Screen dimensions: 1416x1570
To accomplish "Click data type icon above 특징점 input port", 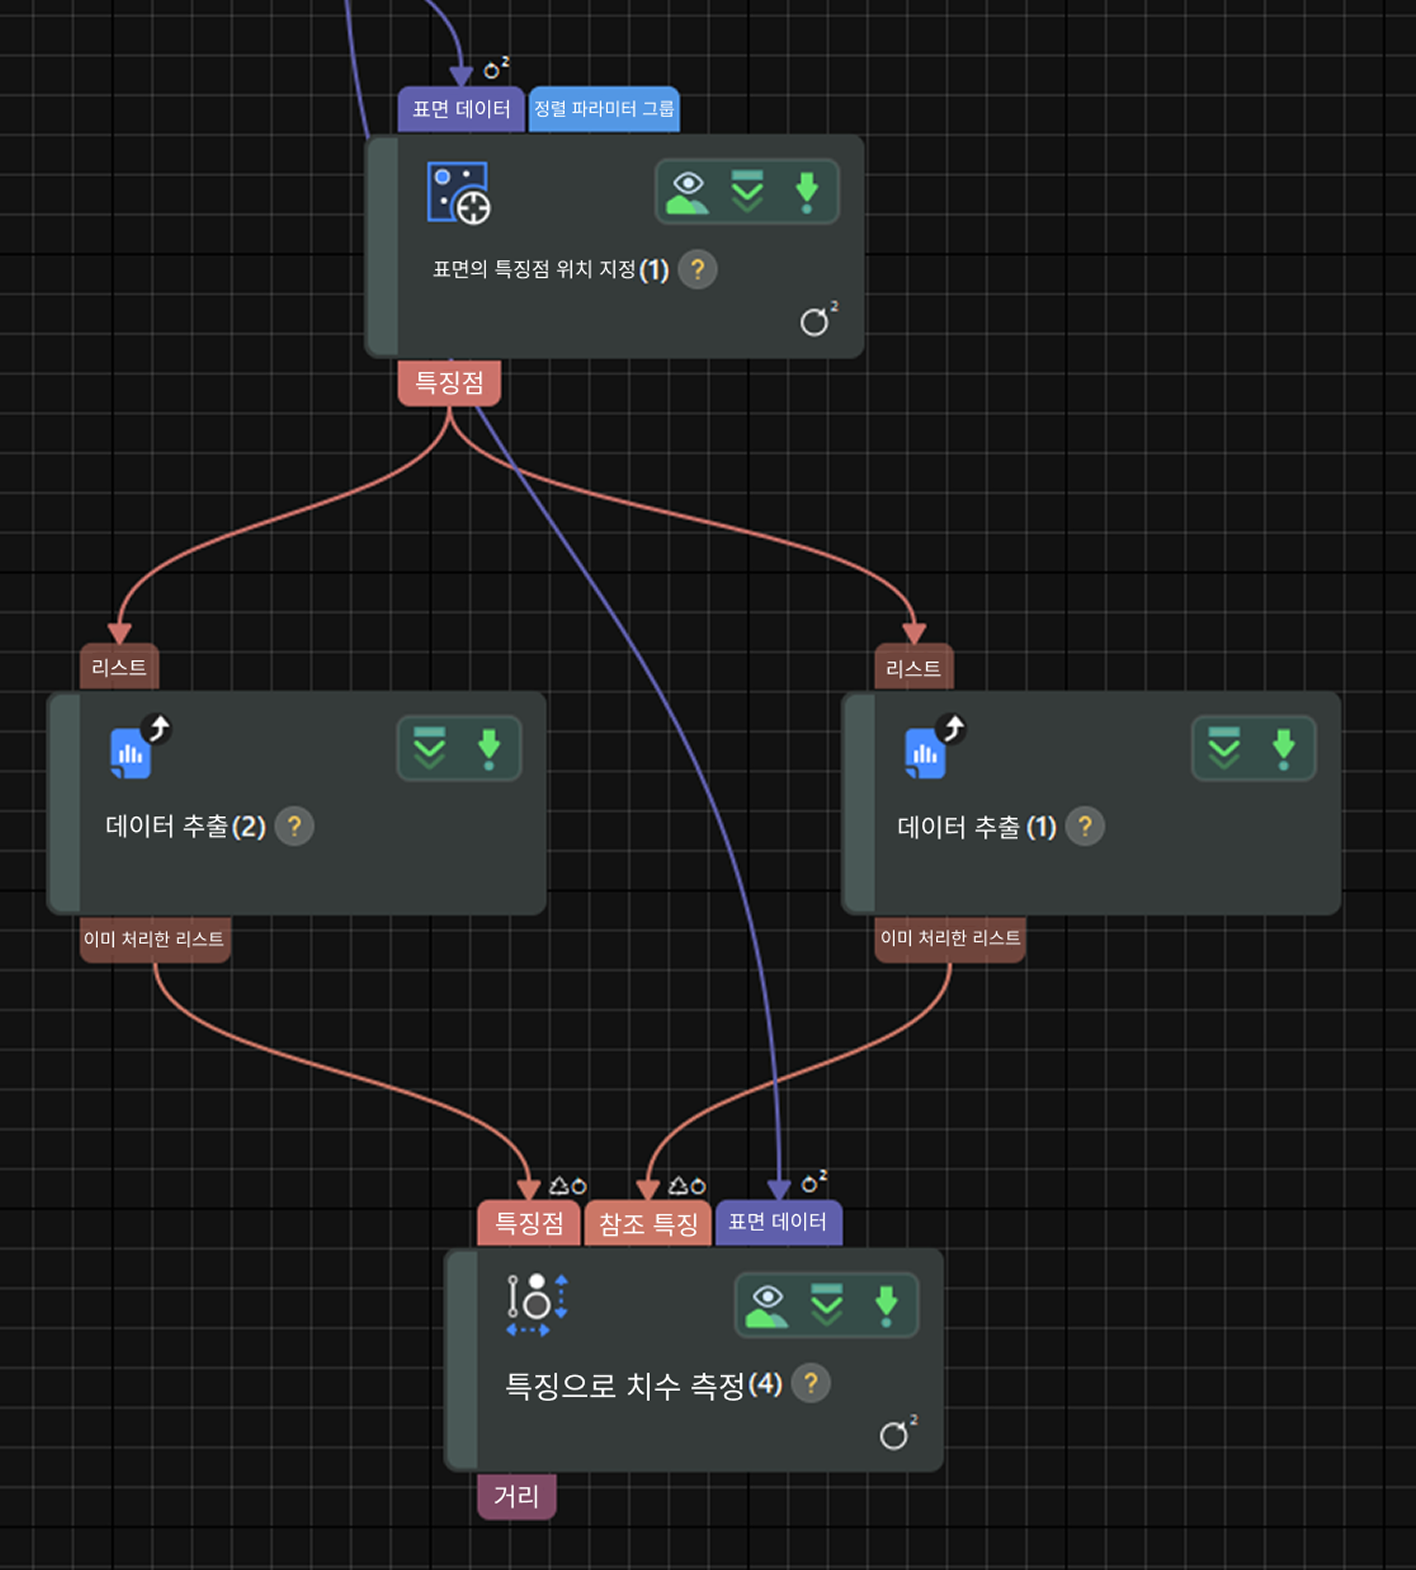I will coord(568,1185).
